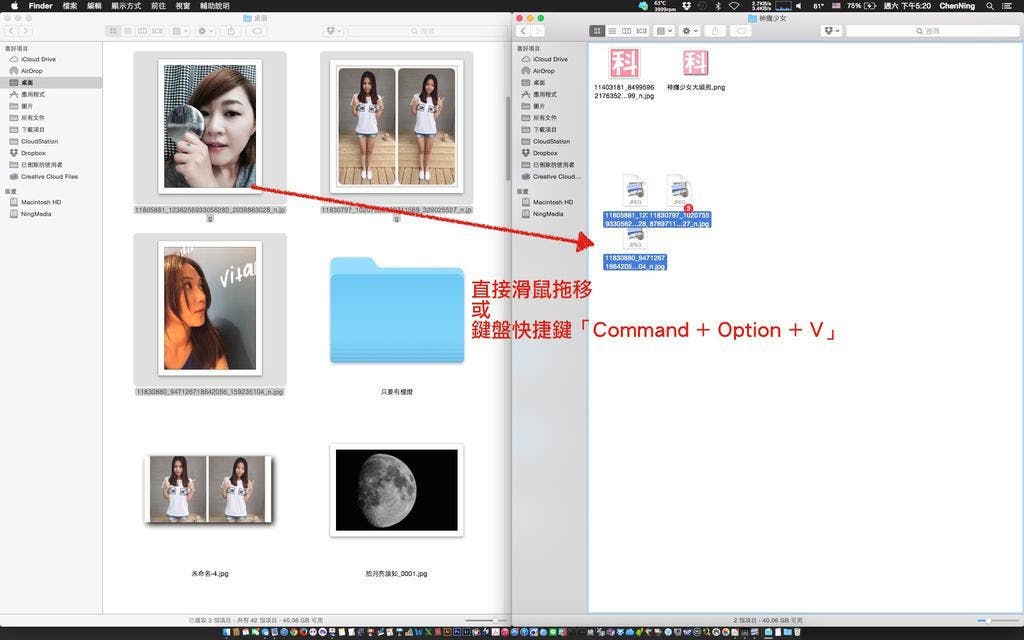Expand the Dropbox dropdown in the right toolbar
Viewport: 1024px width, 640px height.
(831, 31)
